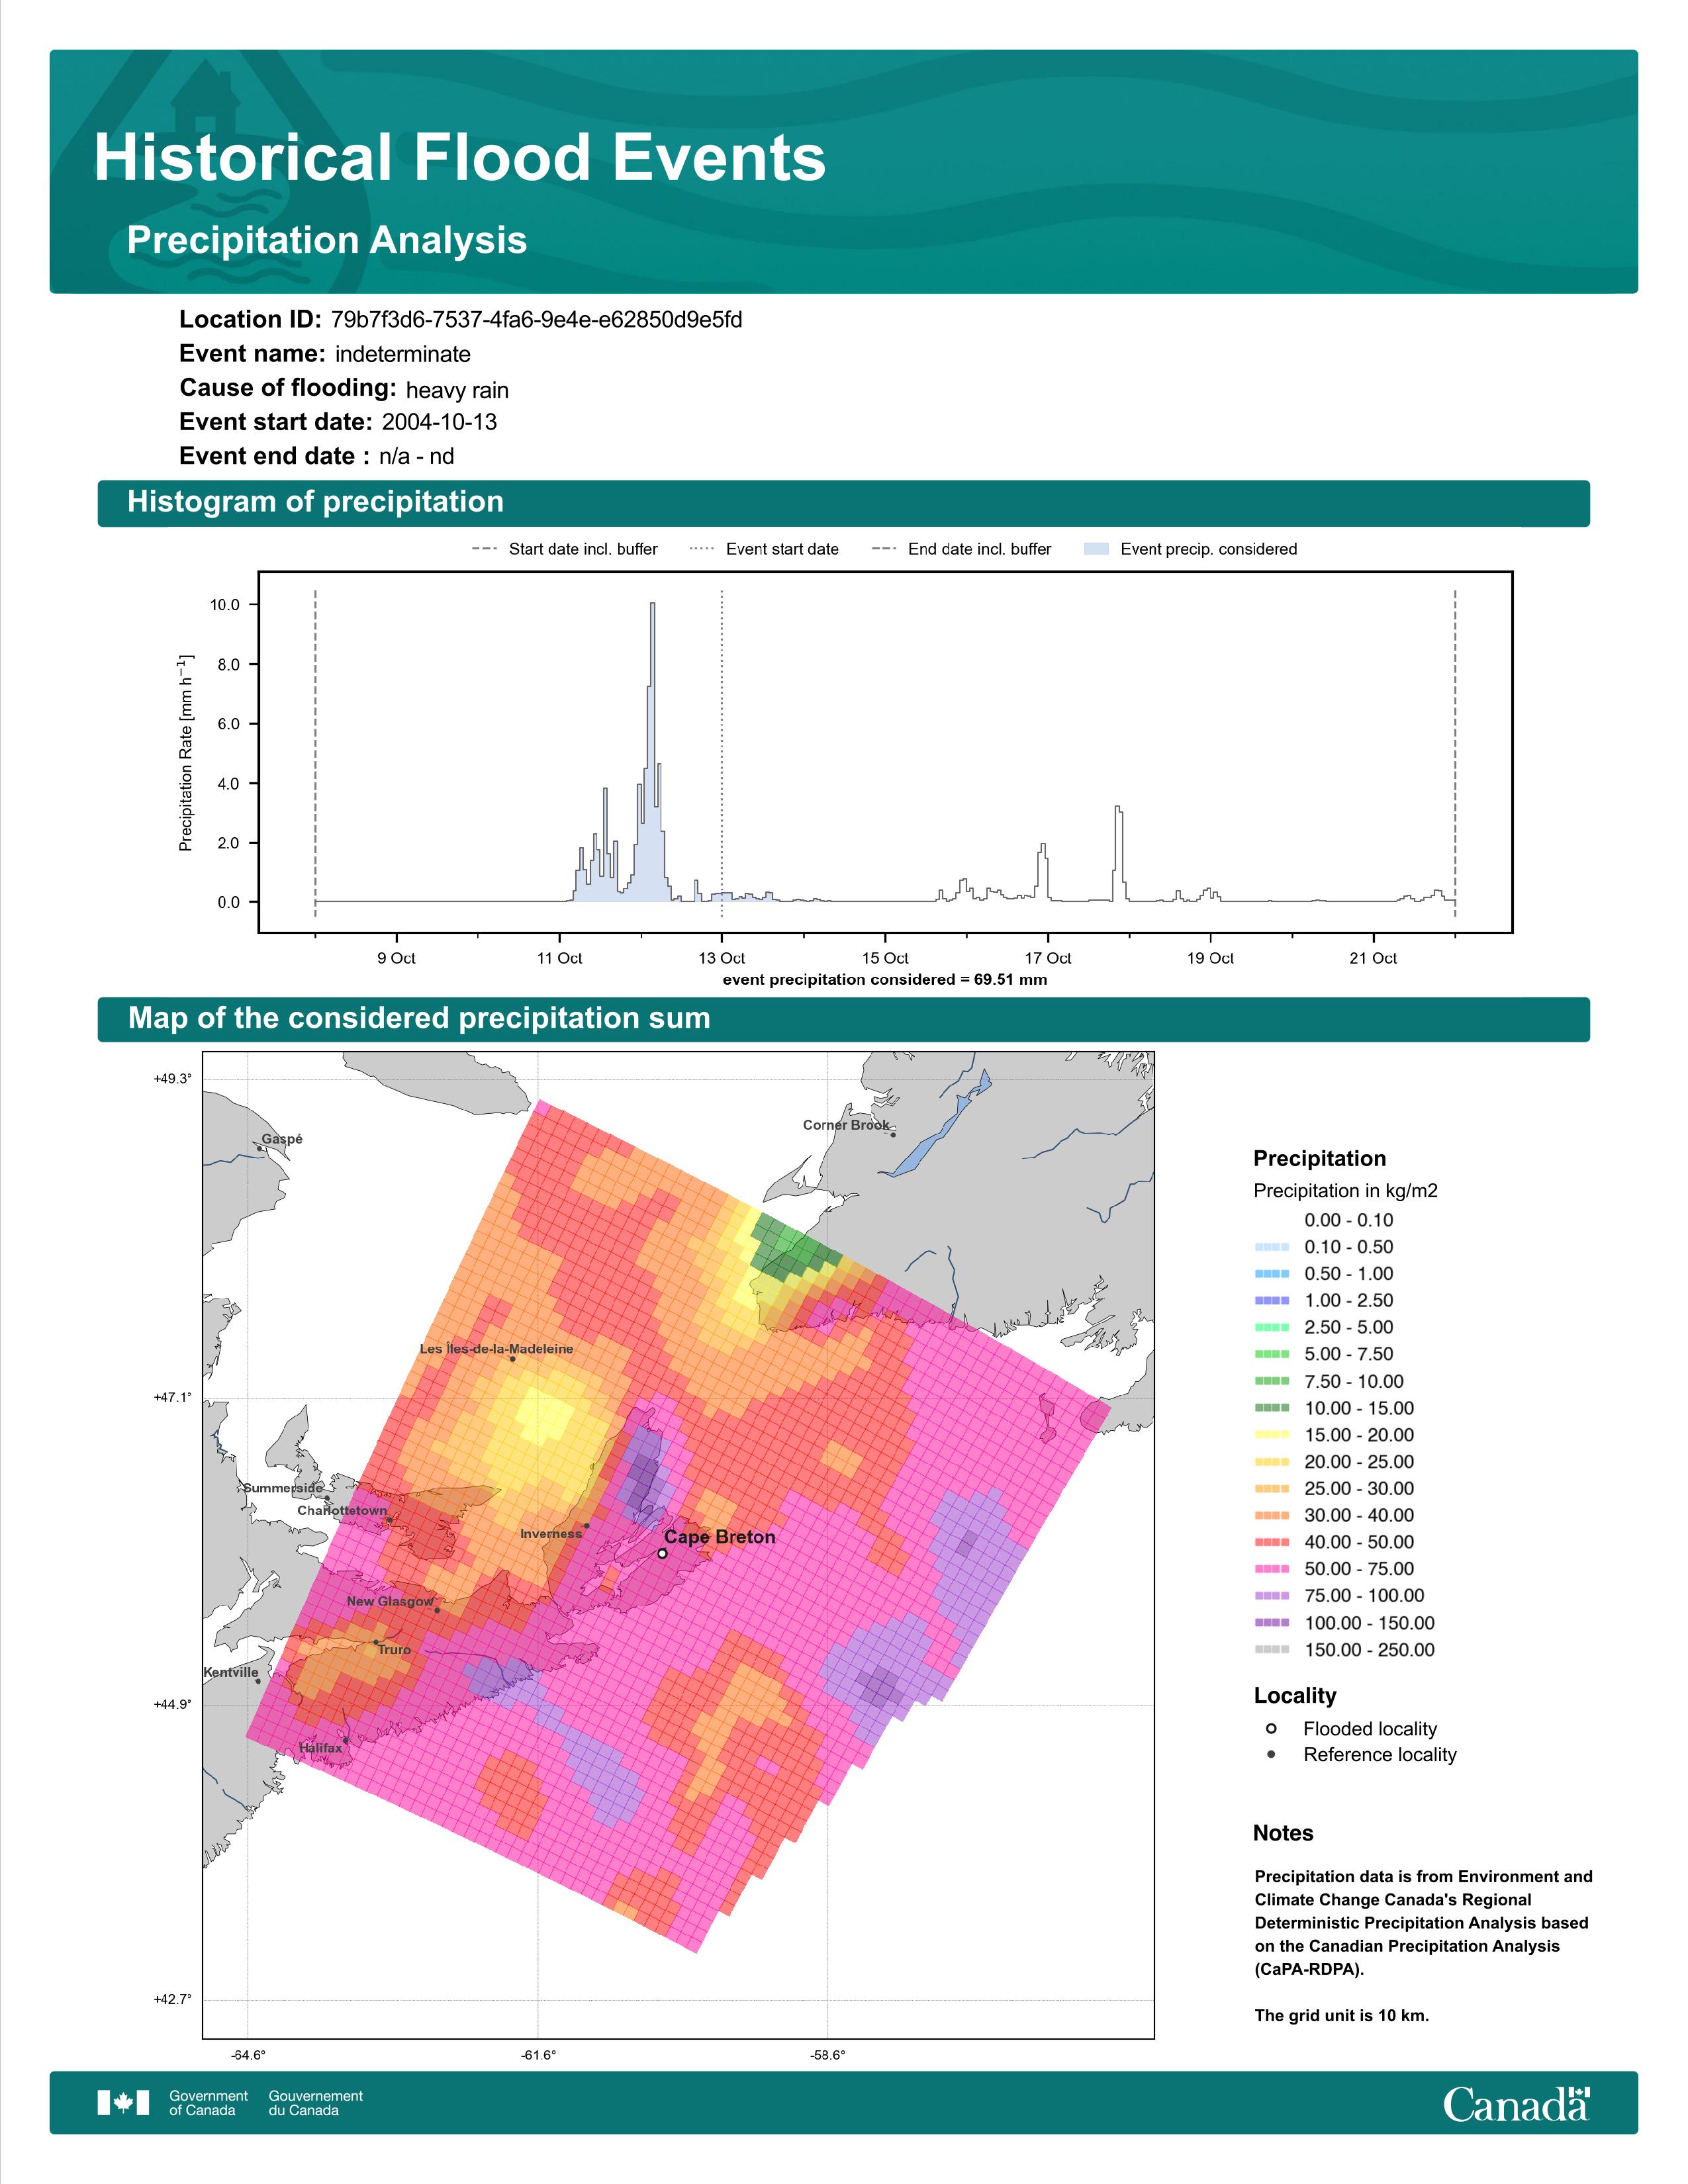Click the Location ID value text
Screen dimensions: 1688x2184
coord(536,320)
